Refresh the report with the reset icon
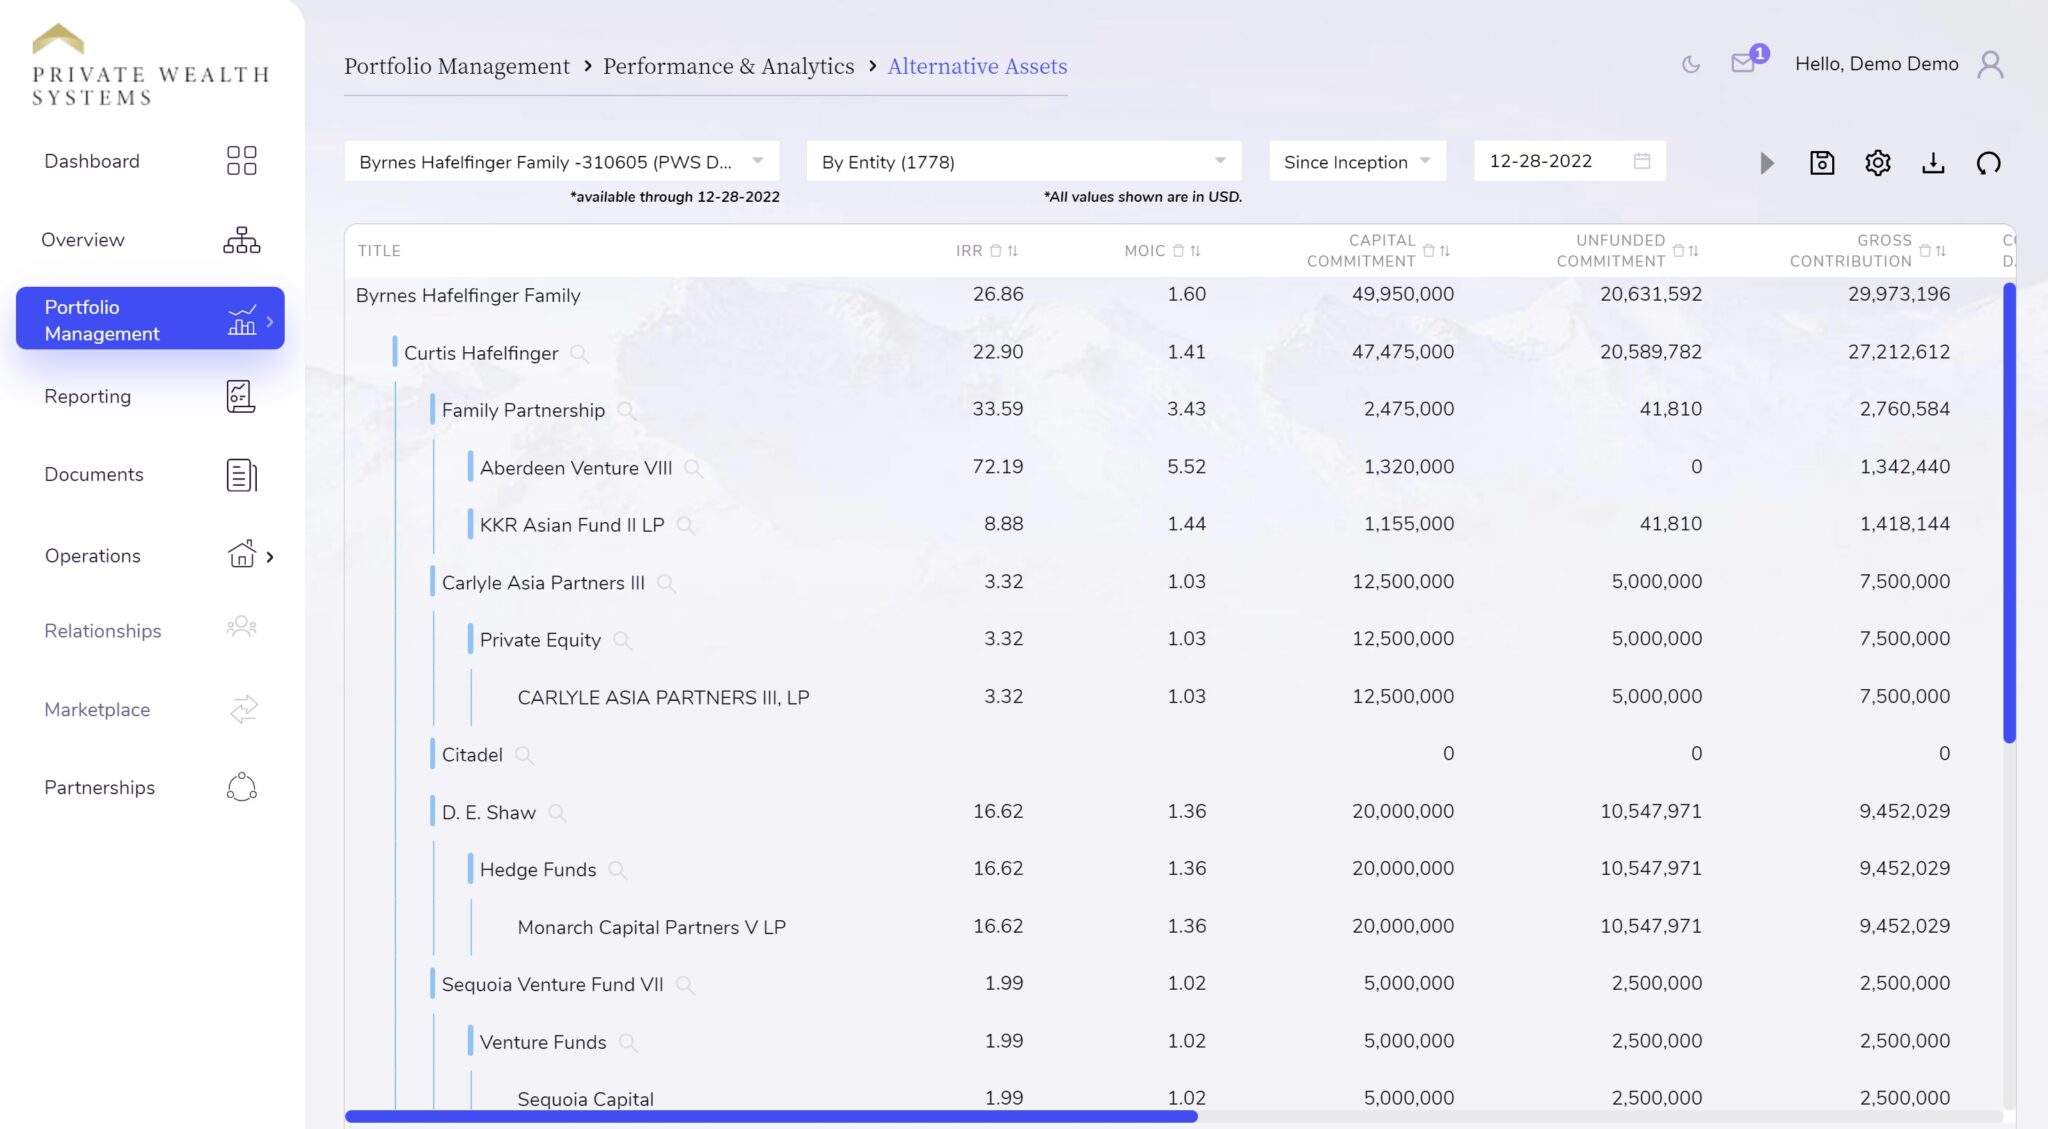The width and height of the screenshot is (2048, 1129). click(1988, 163)
